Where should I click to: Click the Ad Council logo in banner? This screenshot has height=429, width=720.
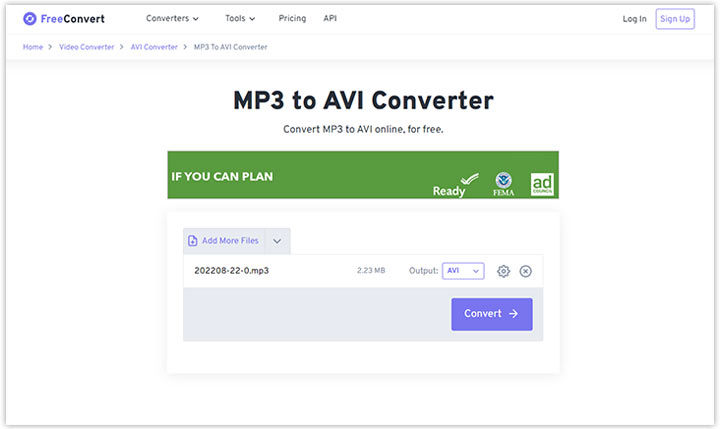pyautogui.click(x=542, y=184)
